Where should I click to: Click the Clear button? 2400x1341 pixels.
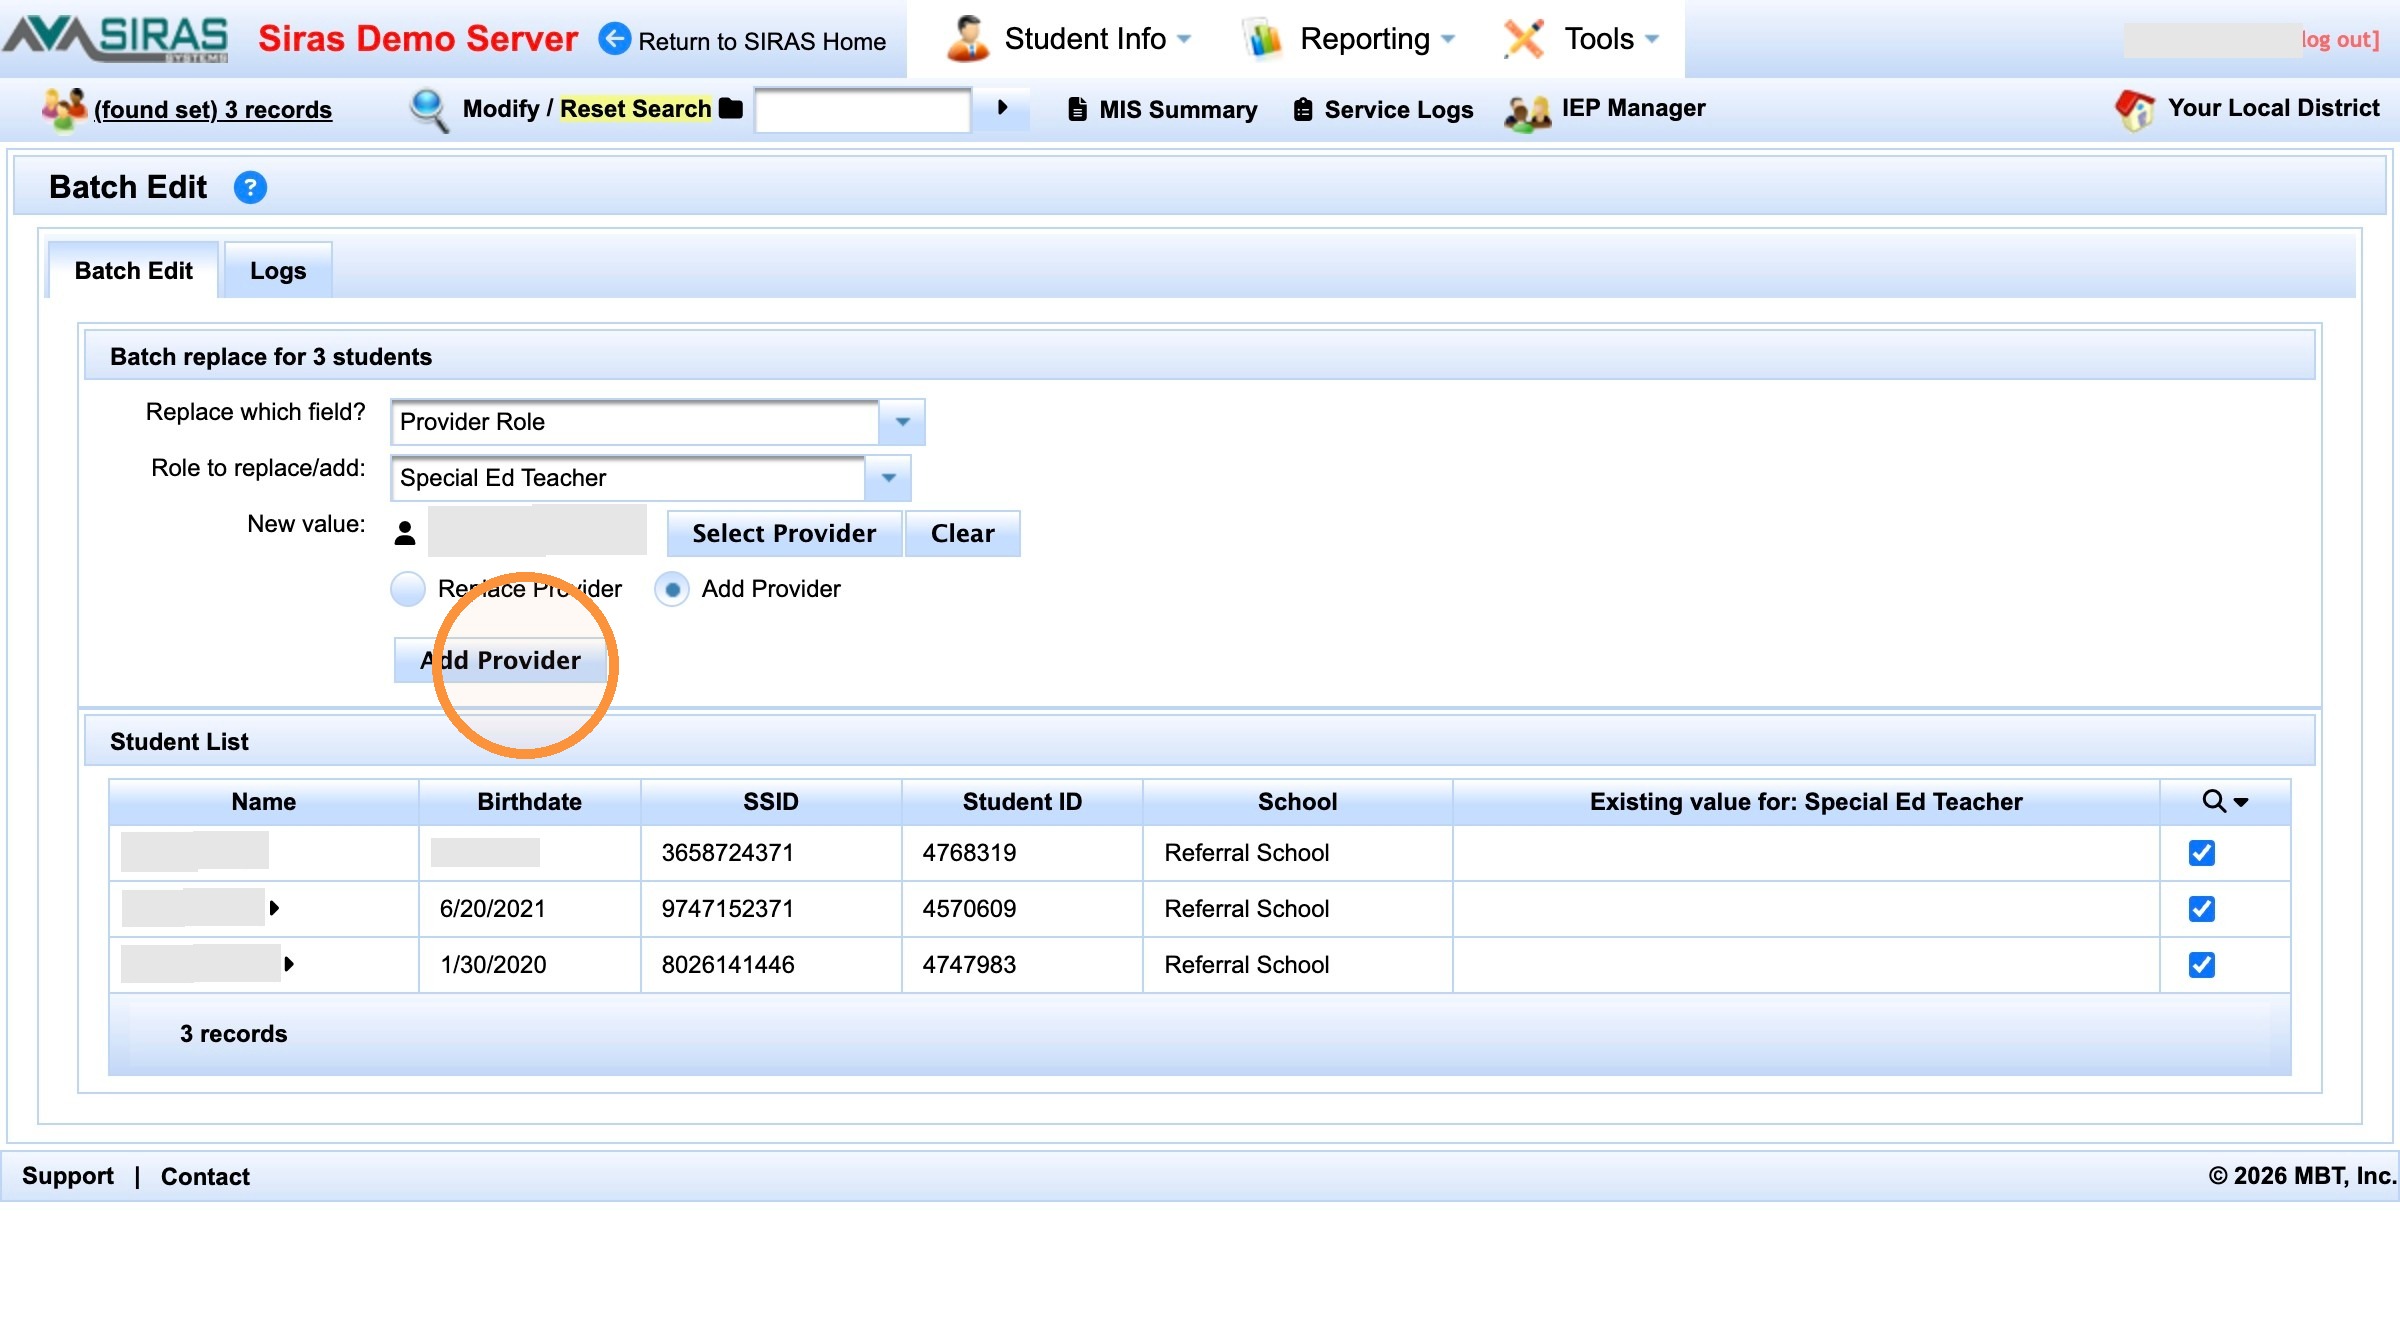[x=962, y=533]
